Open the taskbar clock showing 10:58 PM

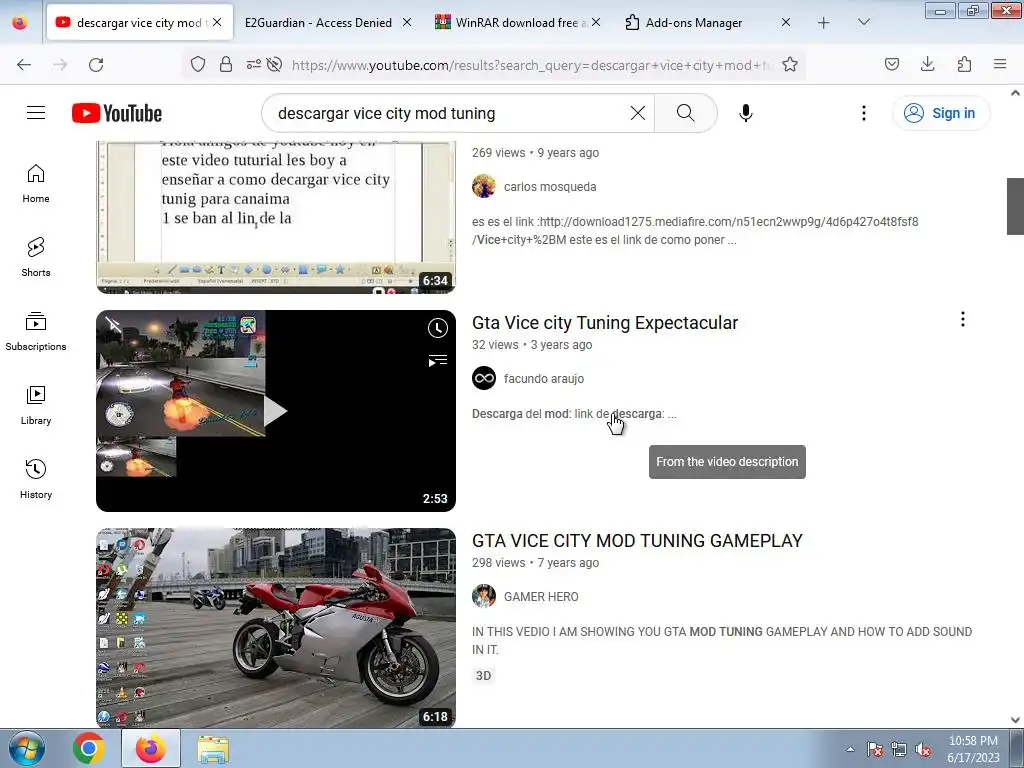tap(973, 749)
